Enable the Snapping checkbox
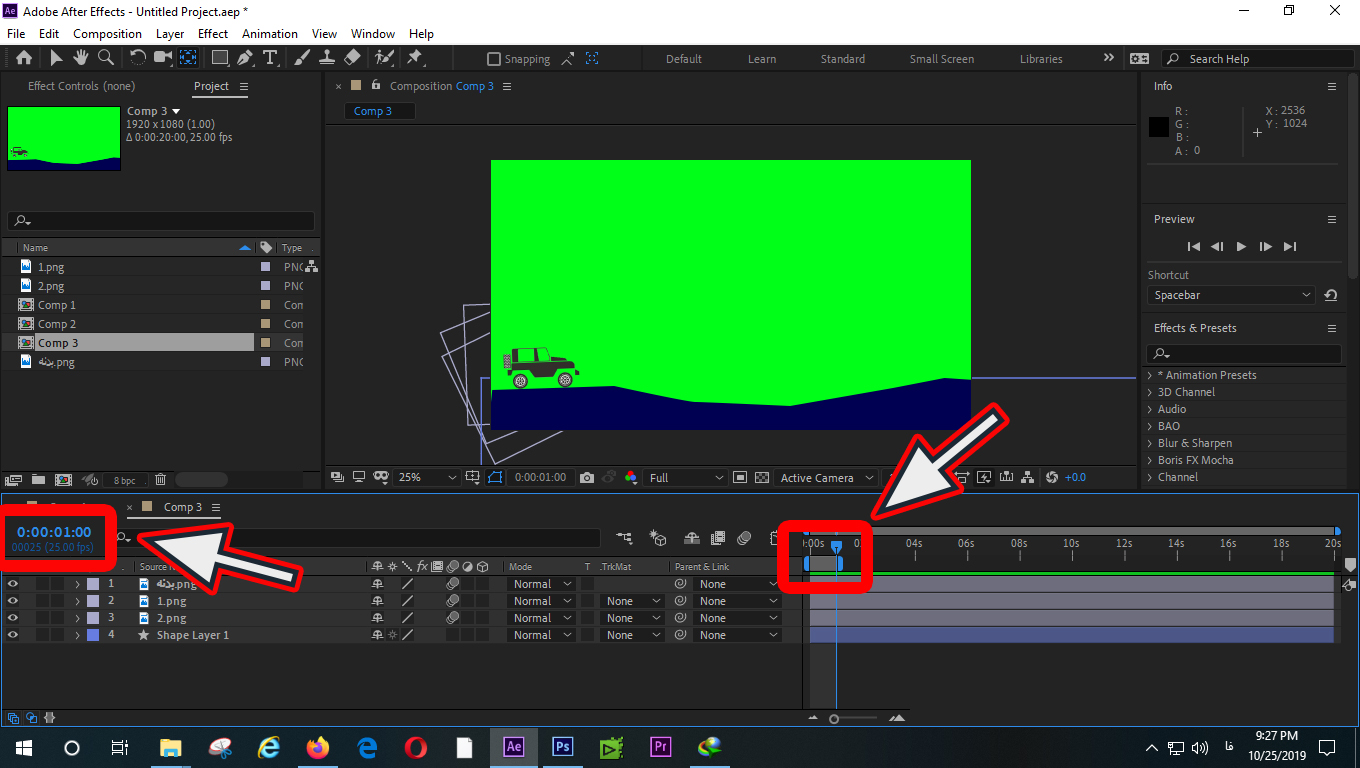This screenshot has height=768, width=1360. pos(493,59)
